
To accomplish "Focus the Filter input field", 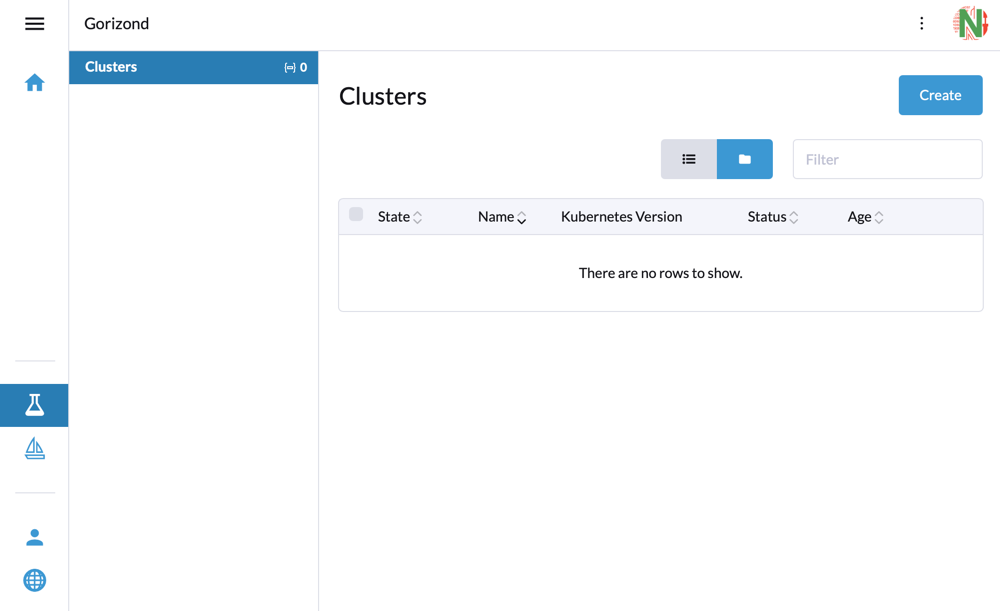I will point(887,159).
